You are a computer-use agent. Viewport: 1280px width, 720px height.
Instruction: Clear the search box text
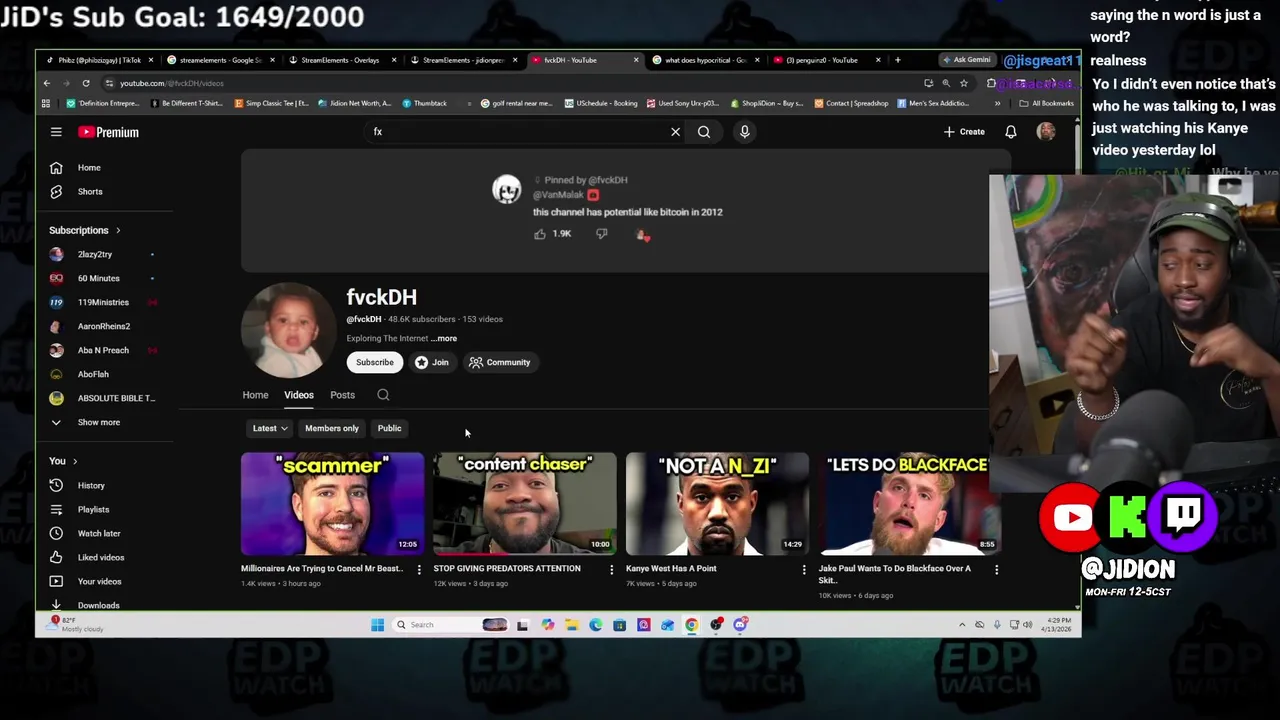675,132
